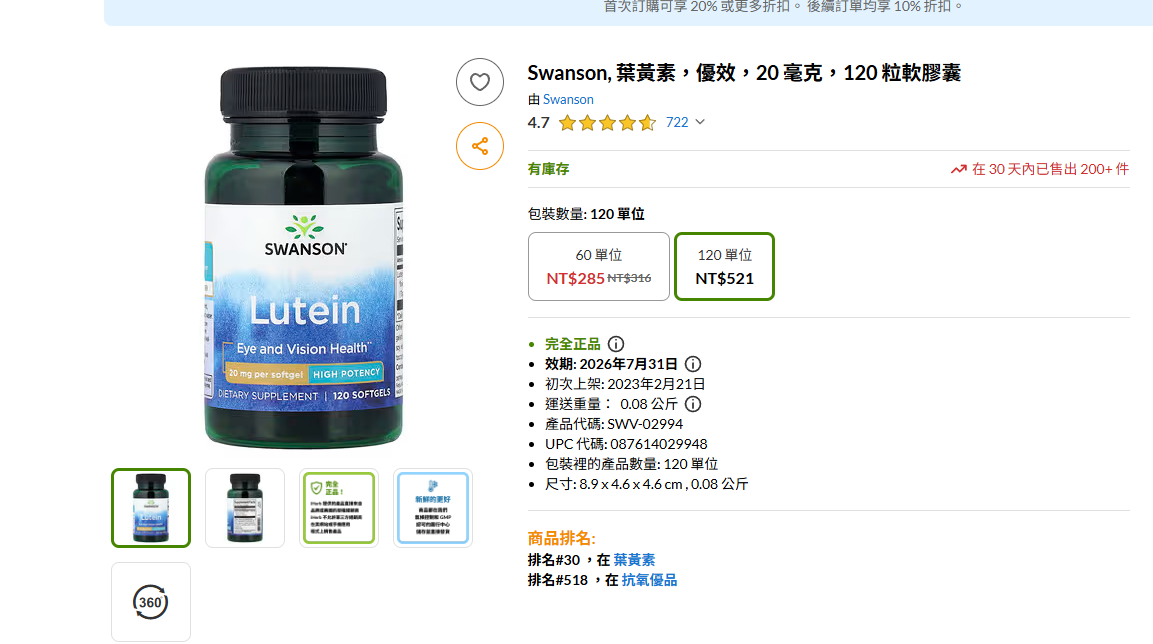Select the first bottle front thumbnail

[151, 508]
